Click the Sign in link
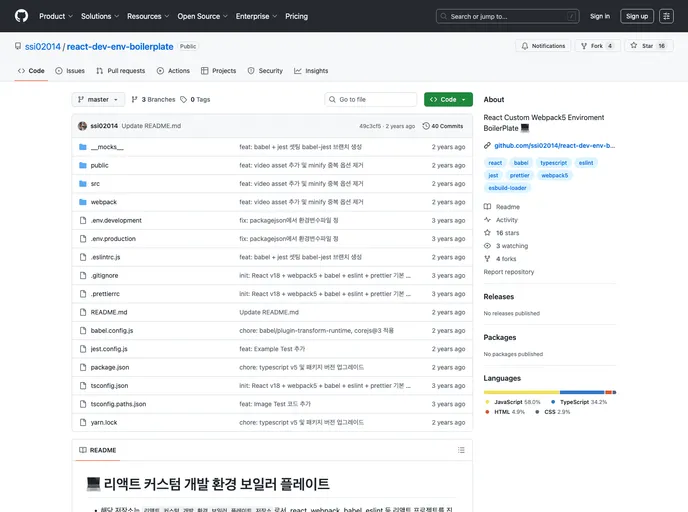Screen dimensions: 688x512 [599, 16]
